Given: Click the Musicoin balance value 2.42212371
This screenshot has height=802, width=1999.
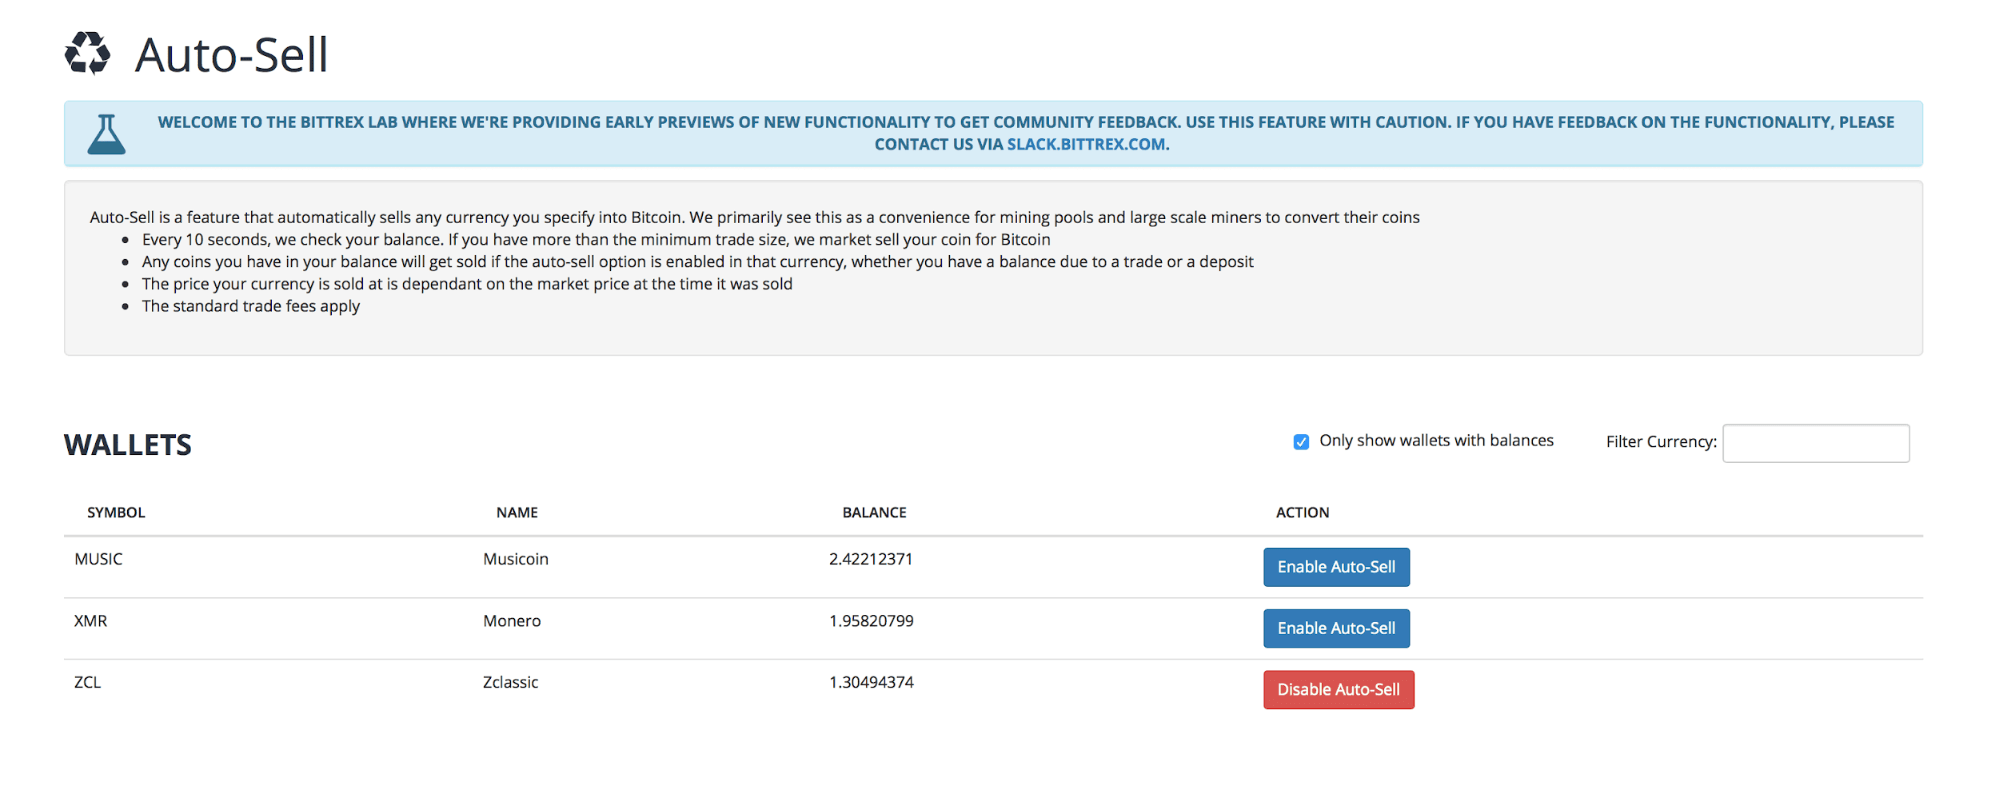Looking at the screenshot, I should click(870, 559).
